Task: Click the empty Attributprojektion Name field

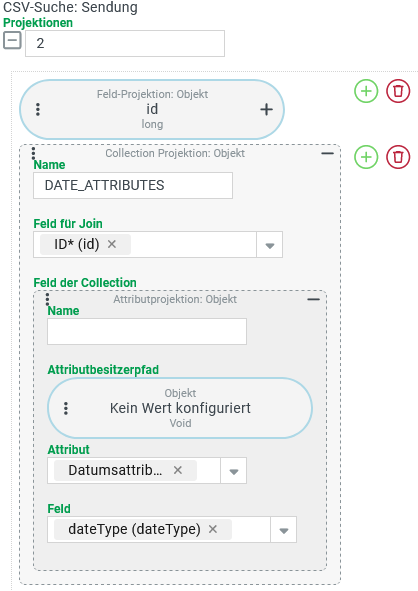Action: click(147, 331)
